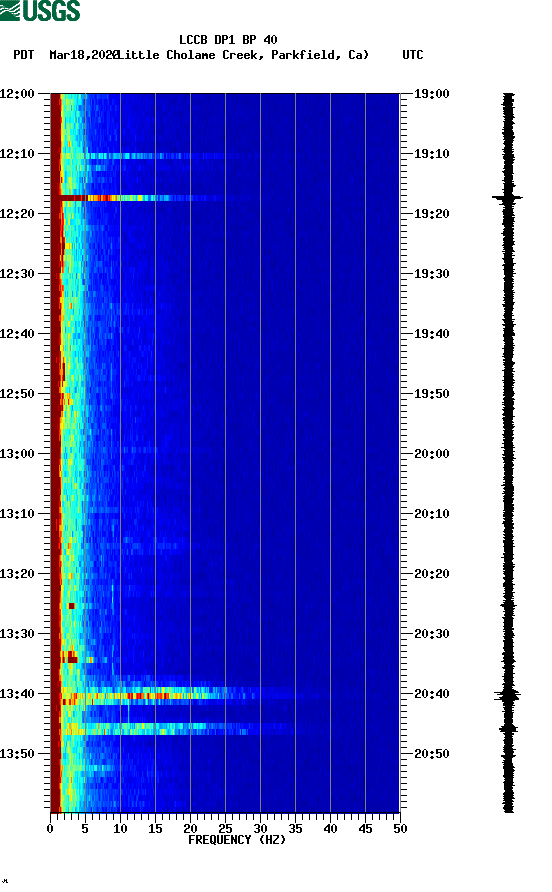Click the '50' frequency axis label
Image resolution: width=552 pixels, height=892 pixels.
(x=400, y=829)
